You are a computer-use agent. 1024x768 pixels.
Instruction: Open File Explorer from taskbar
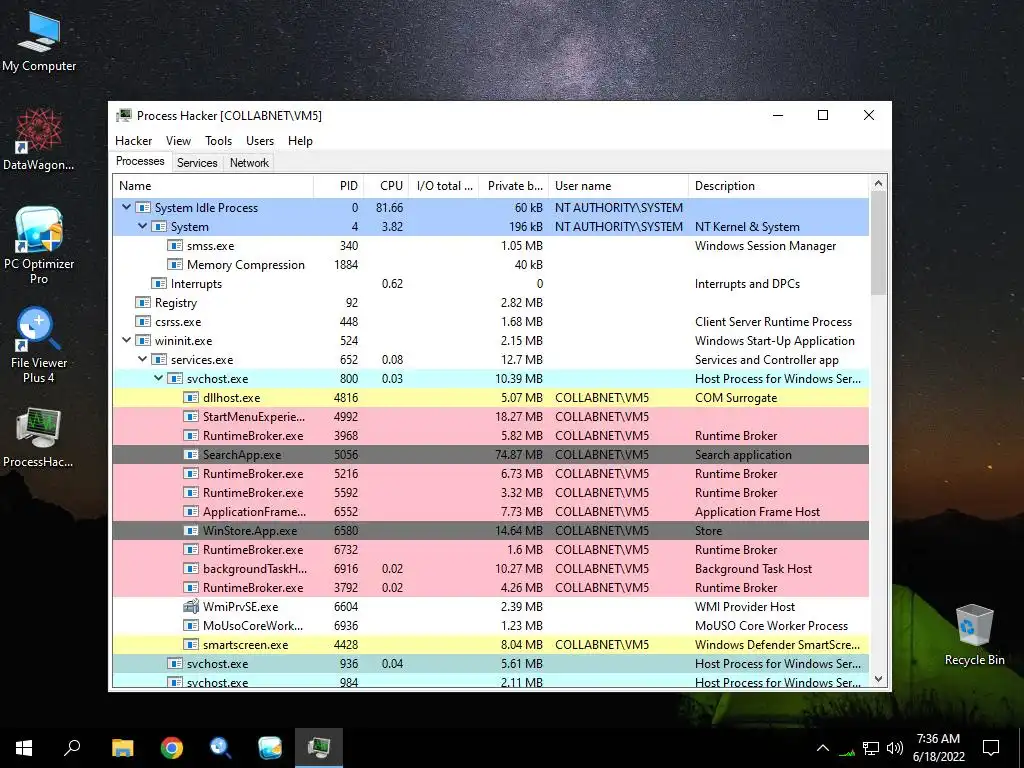pyautogui.click(x=122, y=747)
